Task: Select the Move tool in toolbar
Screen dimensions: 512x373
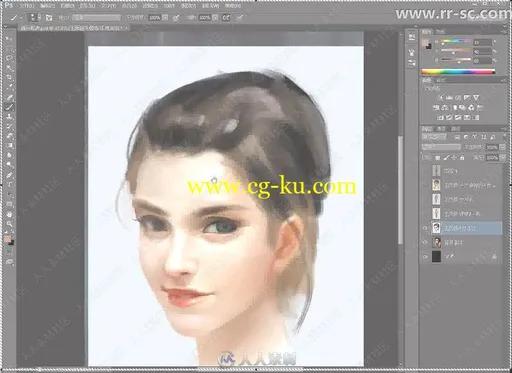Action: (x=9, y=39)
